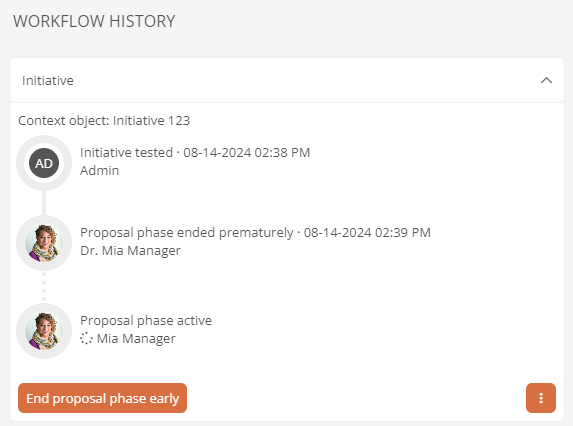Click the dotted connector between proposal phases
The image size is (573, 426).
click(44, 287)
